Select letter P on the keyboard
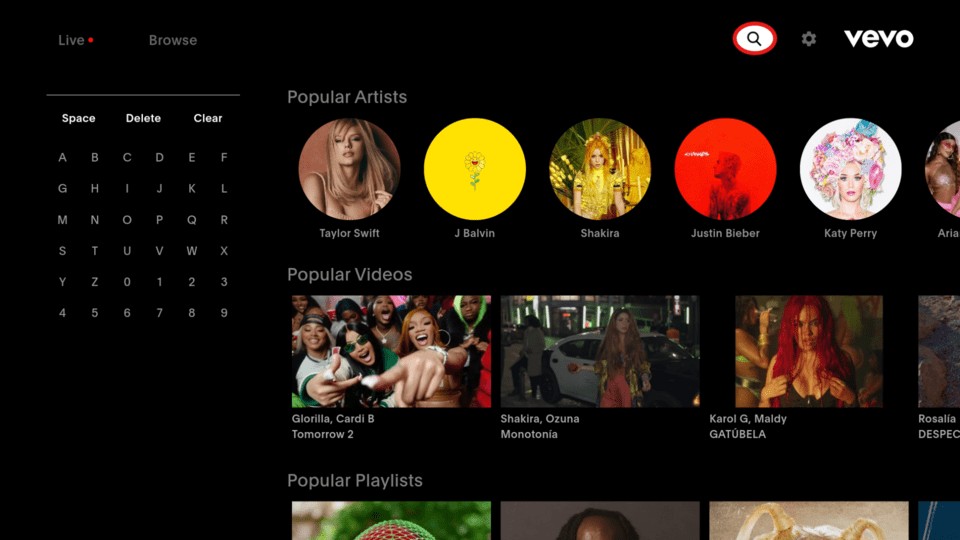The width and height of the screenshot is (960, 540). pos(159,220)
